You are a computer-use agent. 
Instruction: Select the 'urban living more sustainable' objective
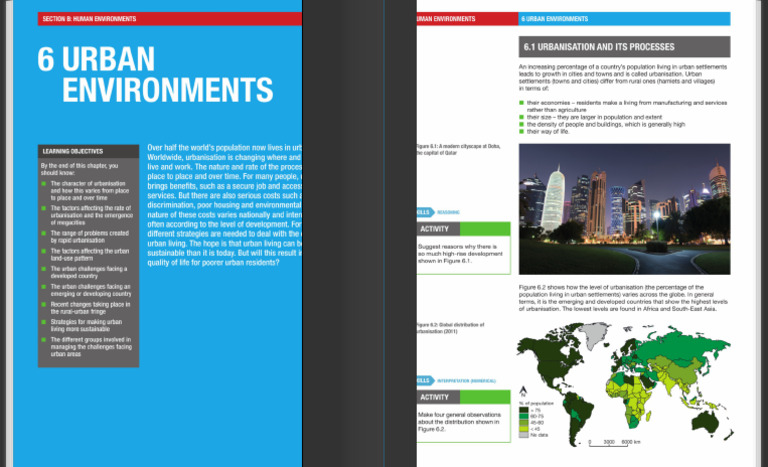coord(86,325)
